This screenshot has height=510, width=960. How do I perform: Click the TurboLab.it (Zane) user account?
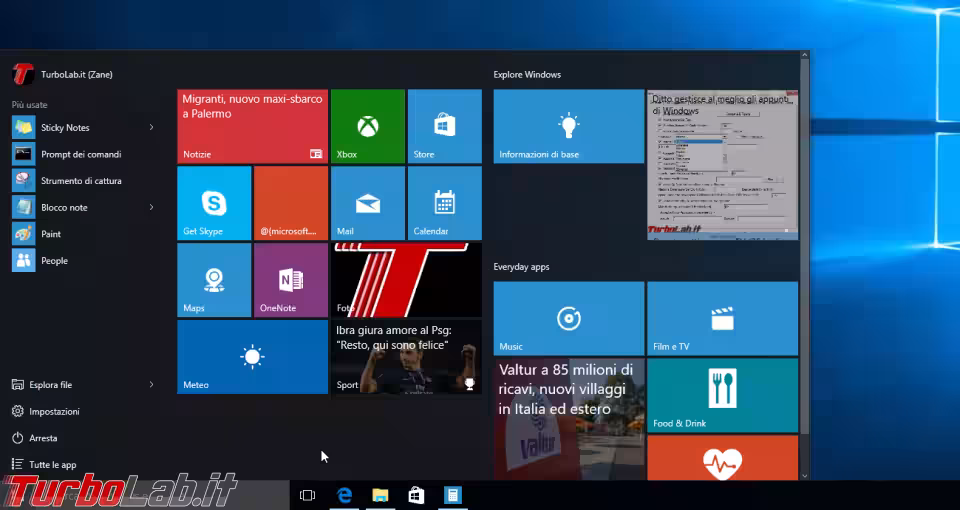point(62,74)
